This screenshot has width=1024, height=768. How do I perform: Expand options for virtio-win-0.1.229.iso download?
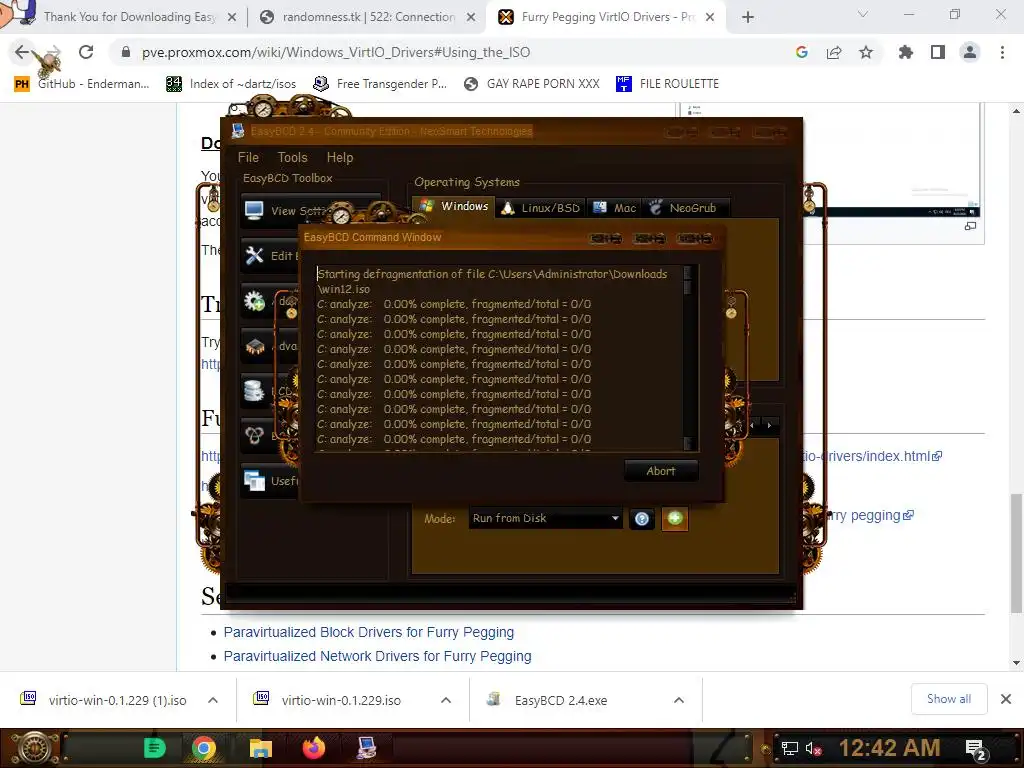(446, 700)
